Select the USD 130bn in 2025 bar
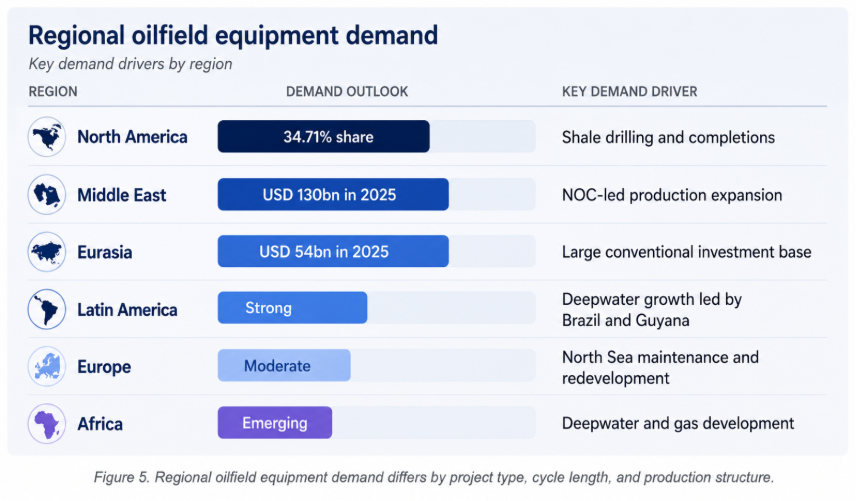 click(333, 195)
